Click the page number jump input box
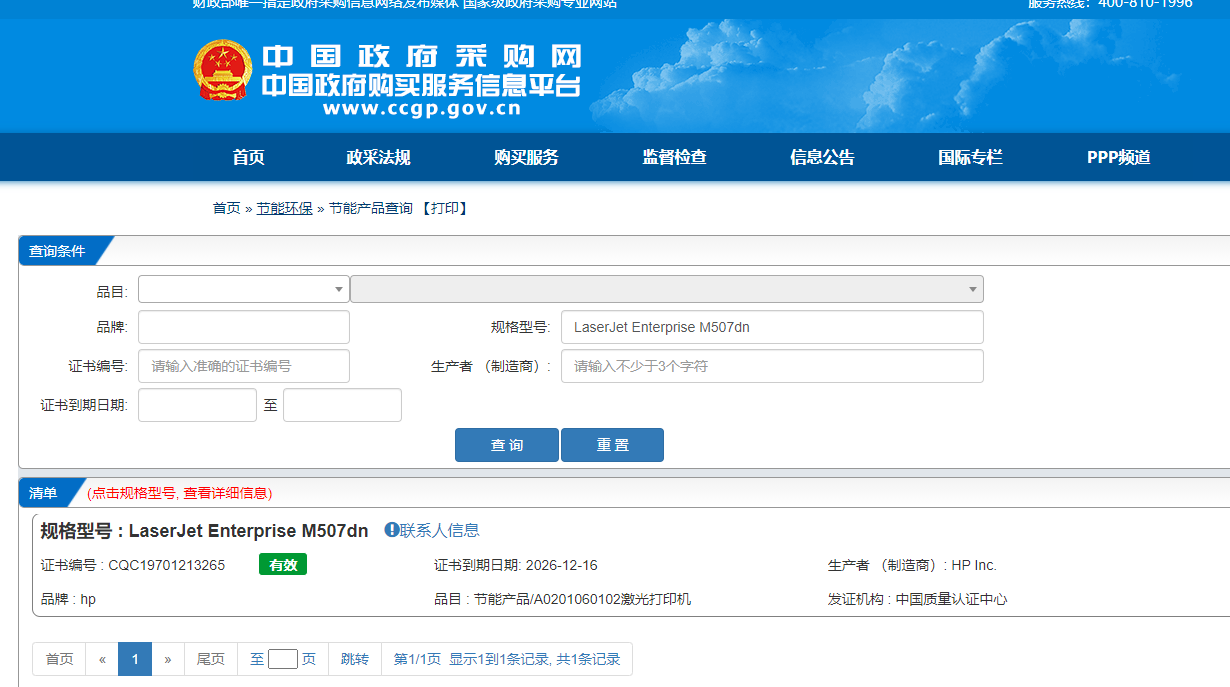Image resolution: width=1230 pixels, height=687 pixels. 283,659
